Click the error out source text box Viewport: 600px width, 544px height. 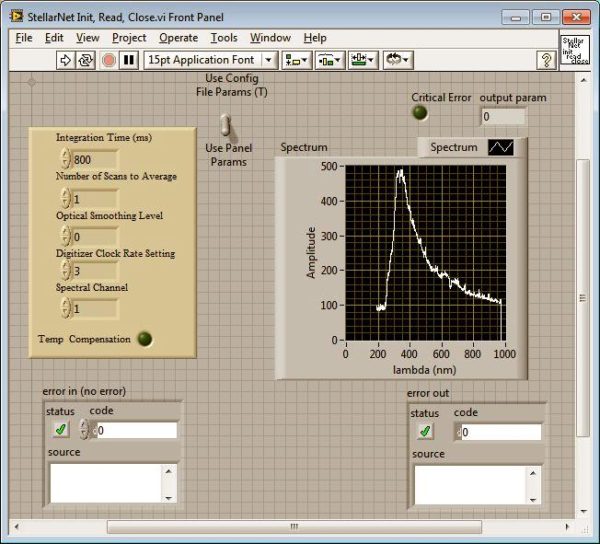click(x=470, y=485)
